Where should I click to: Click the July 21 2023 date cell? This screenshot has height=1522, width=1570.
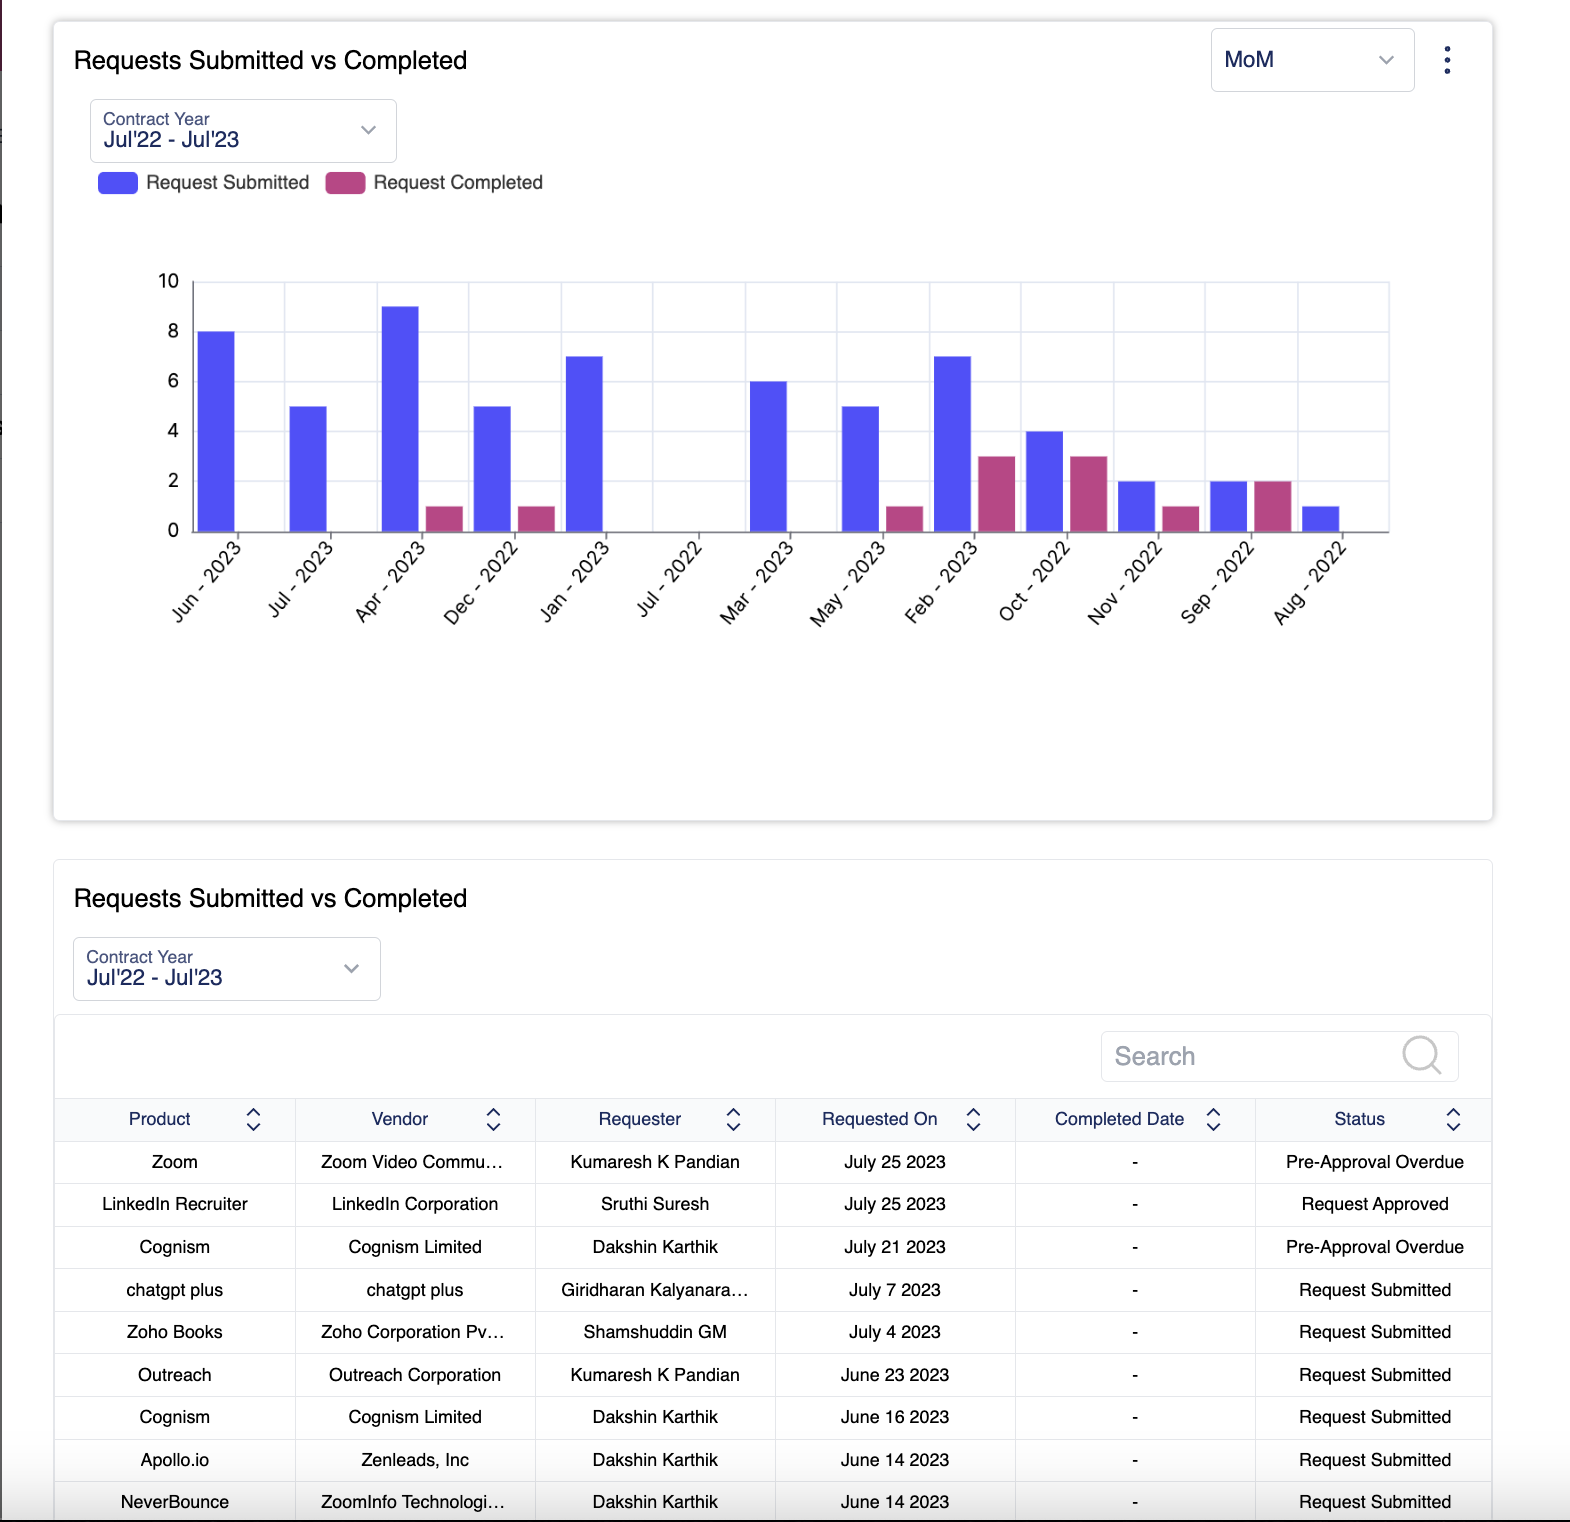pos(895,1247)
